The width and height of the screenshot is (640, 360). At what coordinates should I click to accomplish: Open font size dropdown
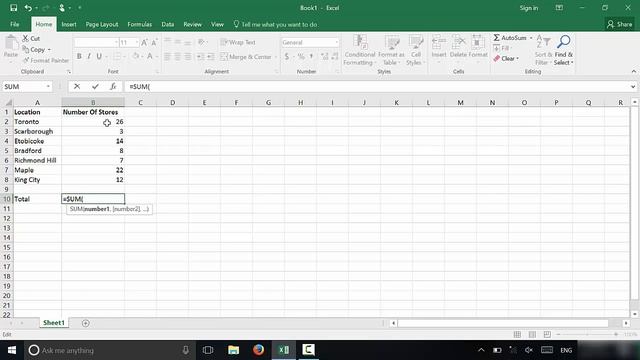(136, 42)
